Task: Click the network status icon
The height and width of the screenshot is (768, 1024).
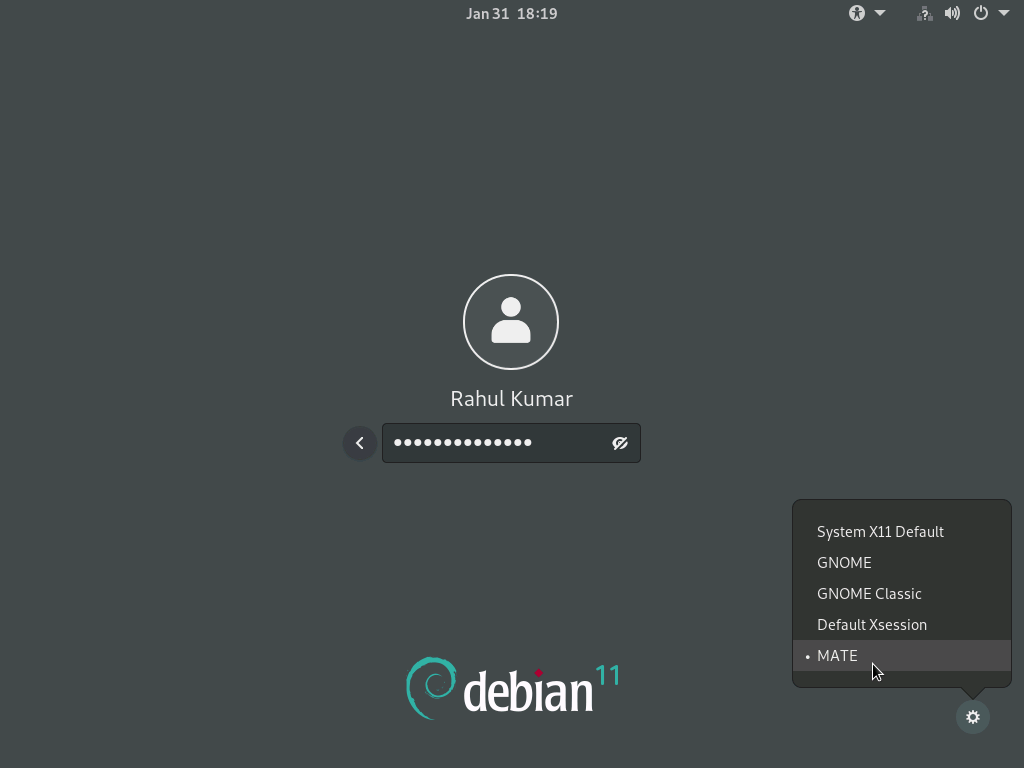Action: tap(922, 14)
